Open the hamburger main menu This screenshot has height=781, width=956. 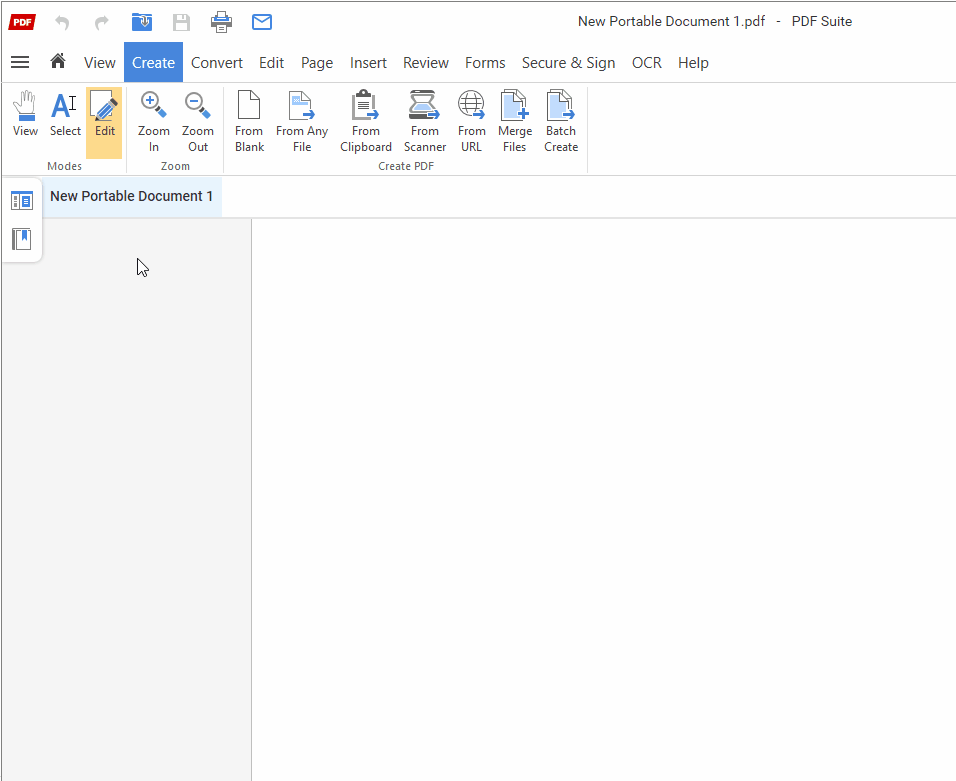click(20, 62)
